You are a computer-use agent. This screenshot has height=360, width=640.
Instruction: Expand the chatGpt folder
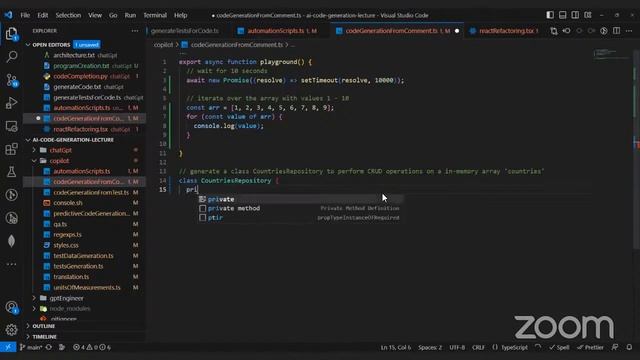tap(60, 150)
